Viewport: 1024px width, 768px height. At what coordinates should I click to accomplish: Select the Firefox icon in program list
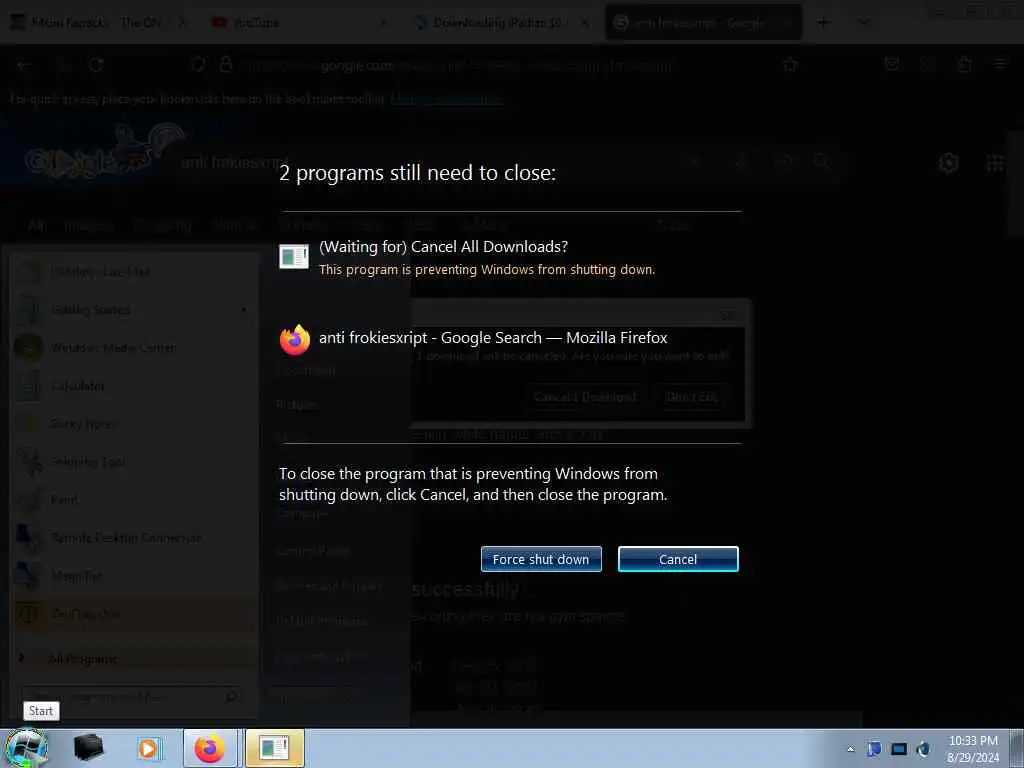tap(295, 340)
